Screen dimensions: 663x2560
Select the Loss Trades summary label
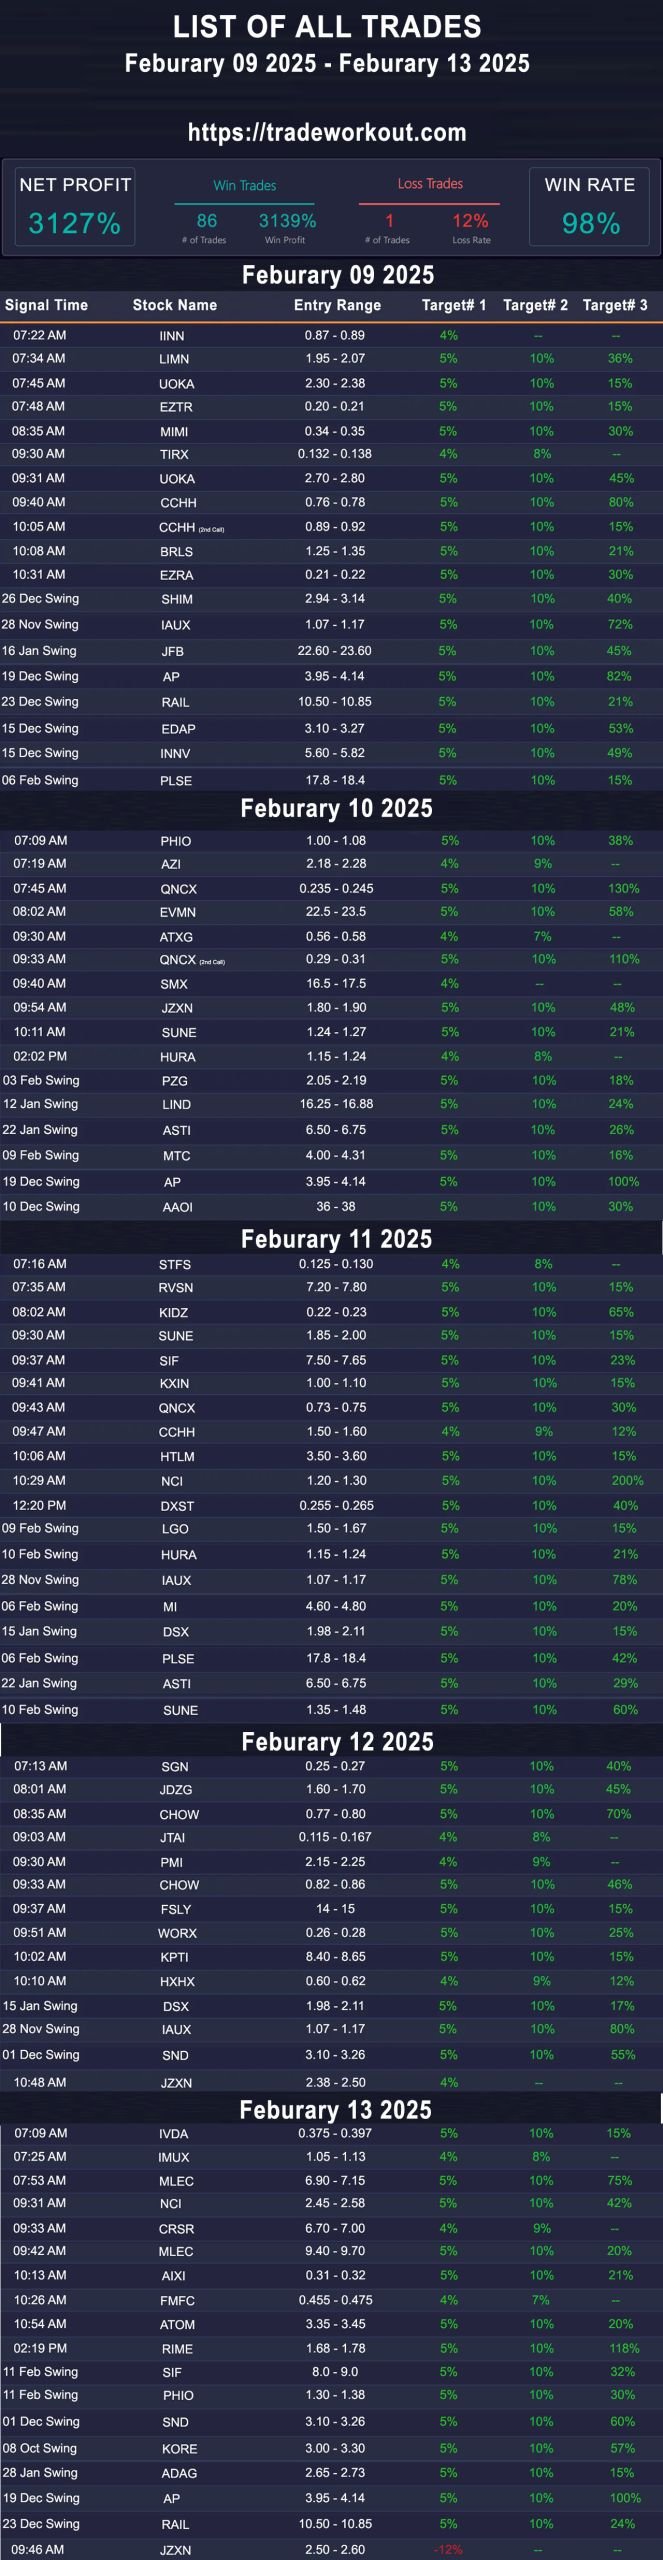[x=430, y=184]
